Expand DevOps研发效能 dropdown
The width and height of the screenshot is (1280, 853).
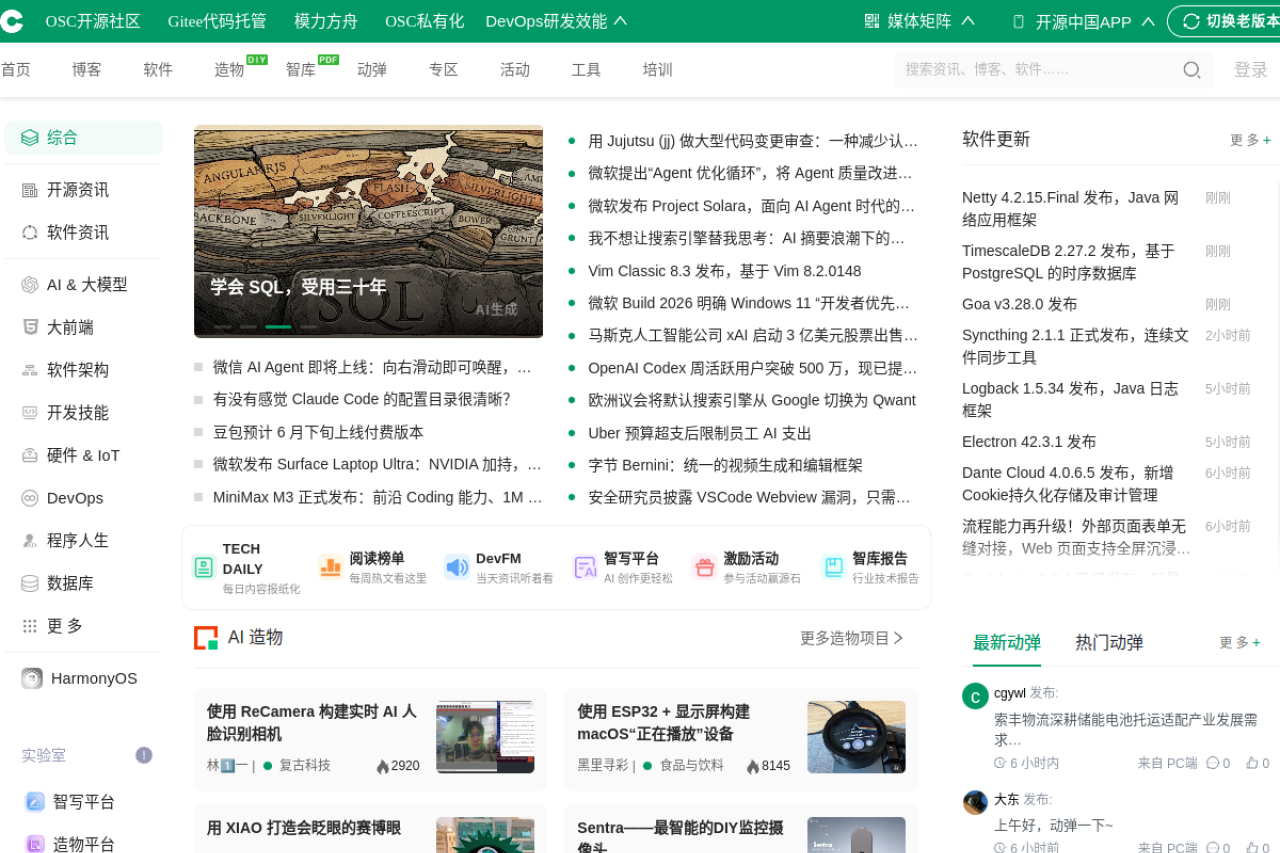point(556,21)
